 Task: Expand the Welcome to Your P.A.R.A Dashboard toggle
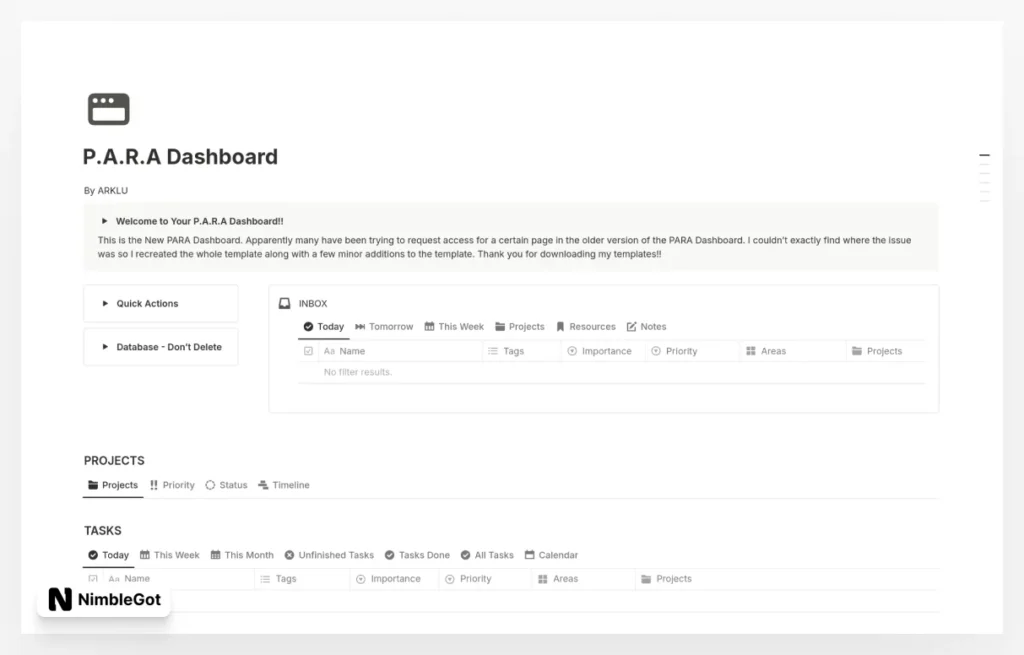[x=106, y=221]
